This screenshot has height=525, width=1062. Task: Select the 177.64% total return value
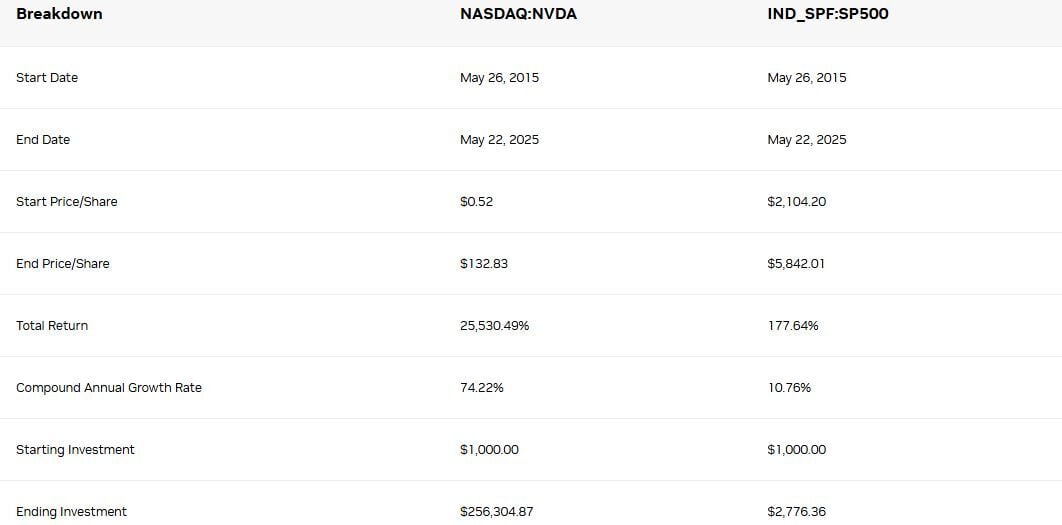point(793,326)
